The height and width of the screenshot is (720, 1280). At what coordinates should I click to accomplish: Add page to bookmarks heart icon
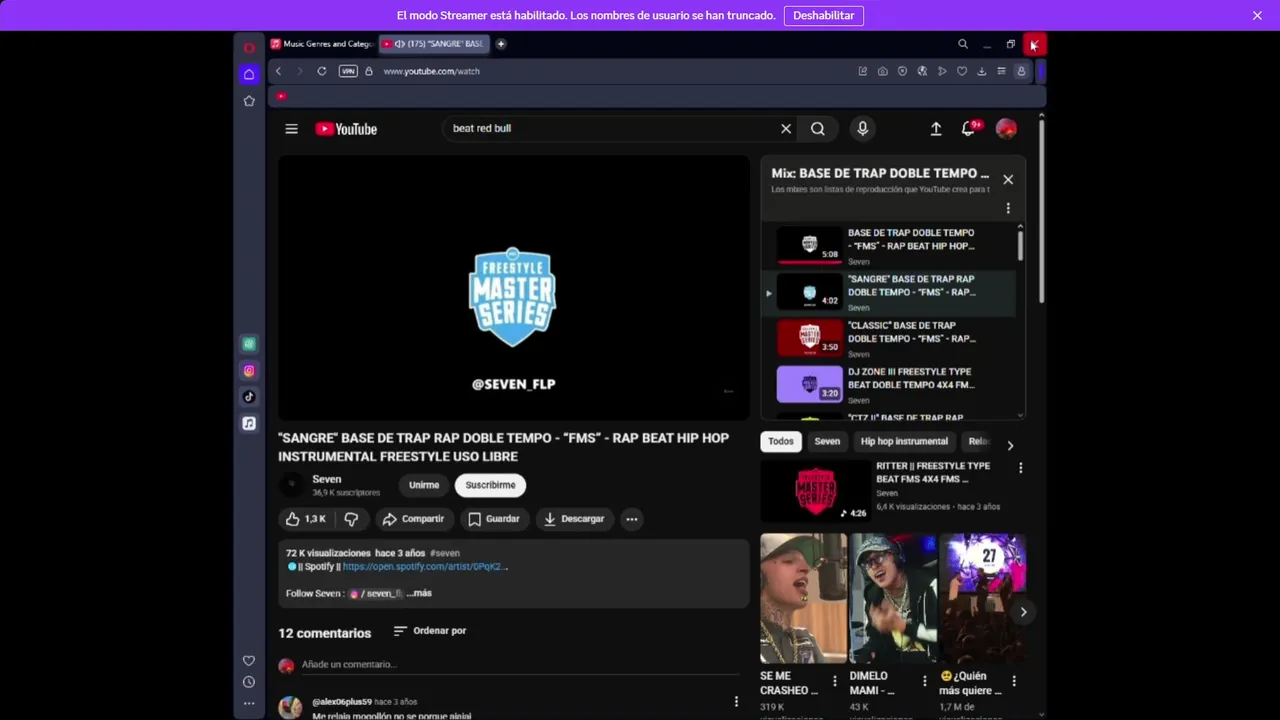coord(962,71)
